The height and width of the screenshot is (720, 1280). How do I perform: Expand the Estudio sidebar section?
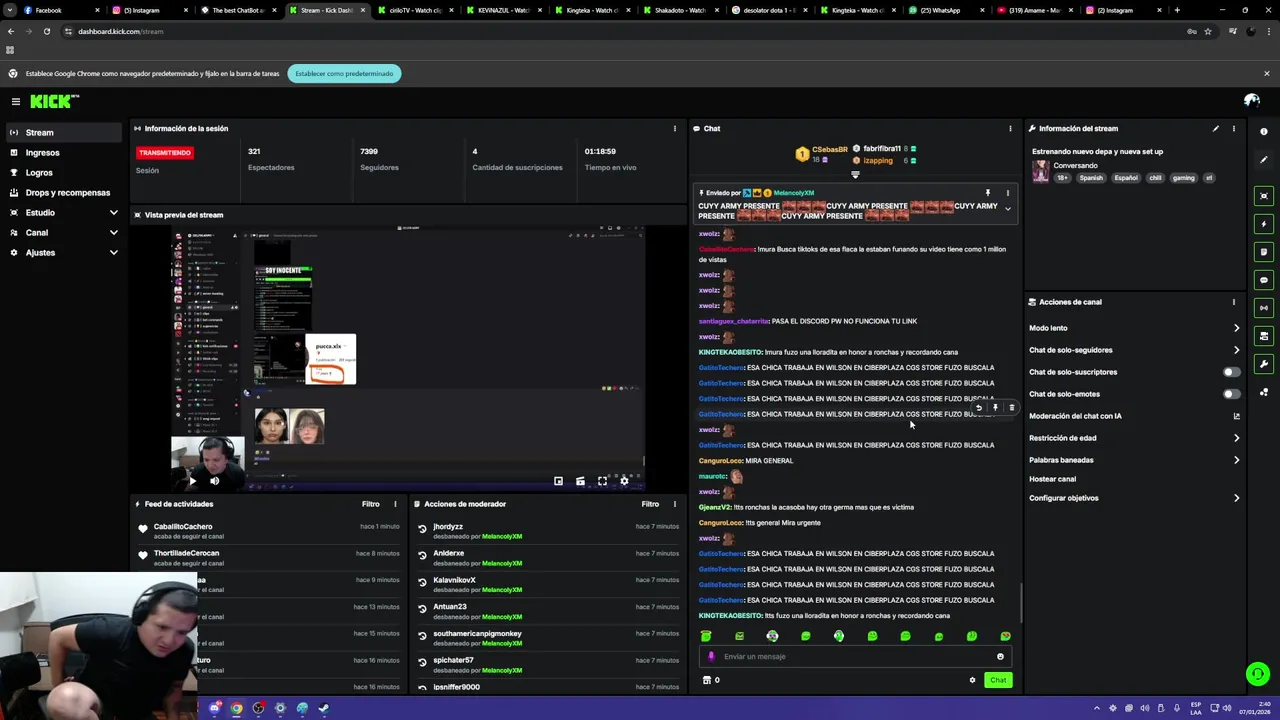tap(62, 212)
